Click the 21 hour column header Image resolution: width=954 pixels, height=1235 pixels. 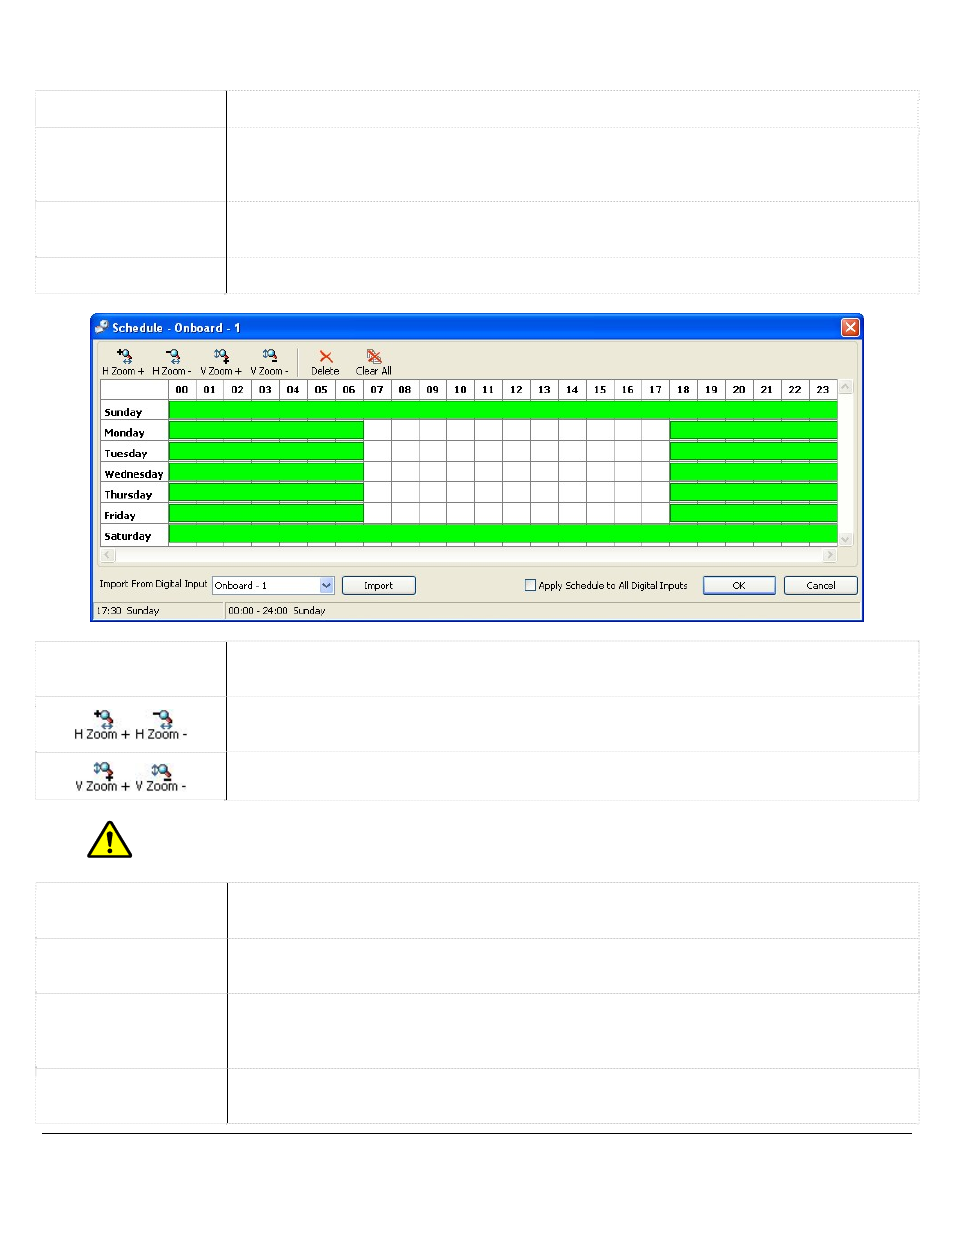pyautogui.click(x=767, y=390)
